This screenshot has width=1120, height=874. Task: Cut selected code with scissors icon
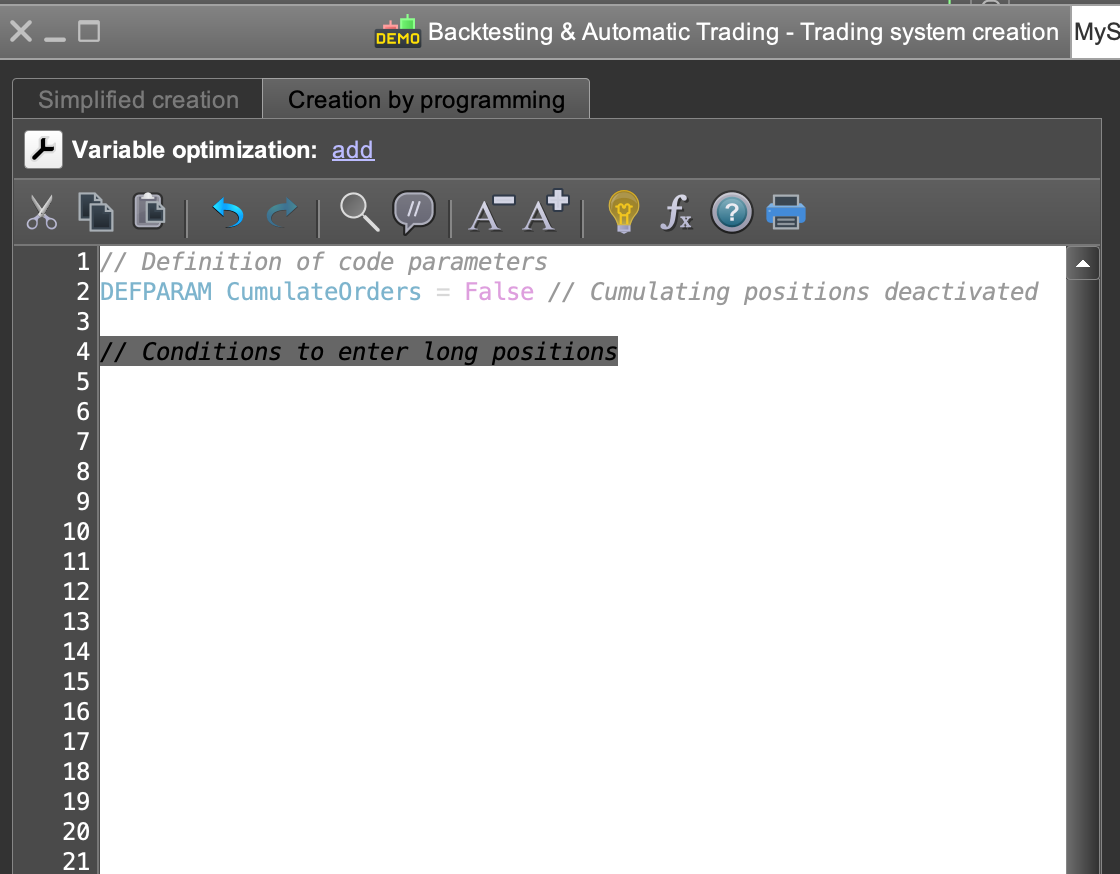coord(41,213)
